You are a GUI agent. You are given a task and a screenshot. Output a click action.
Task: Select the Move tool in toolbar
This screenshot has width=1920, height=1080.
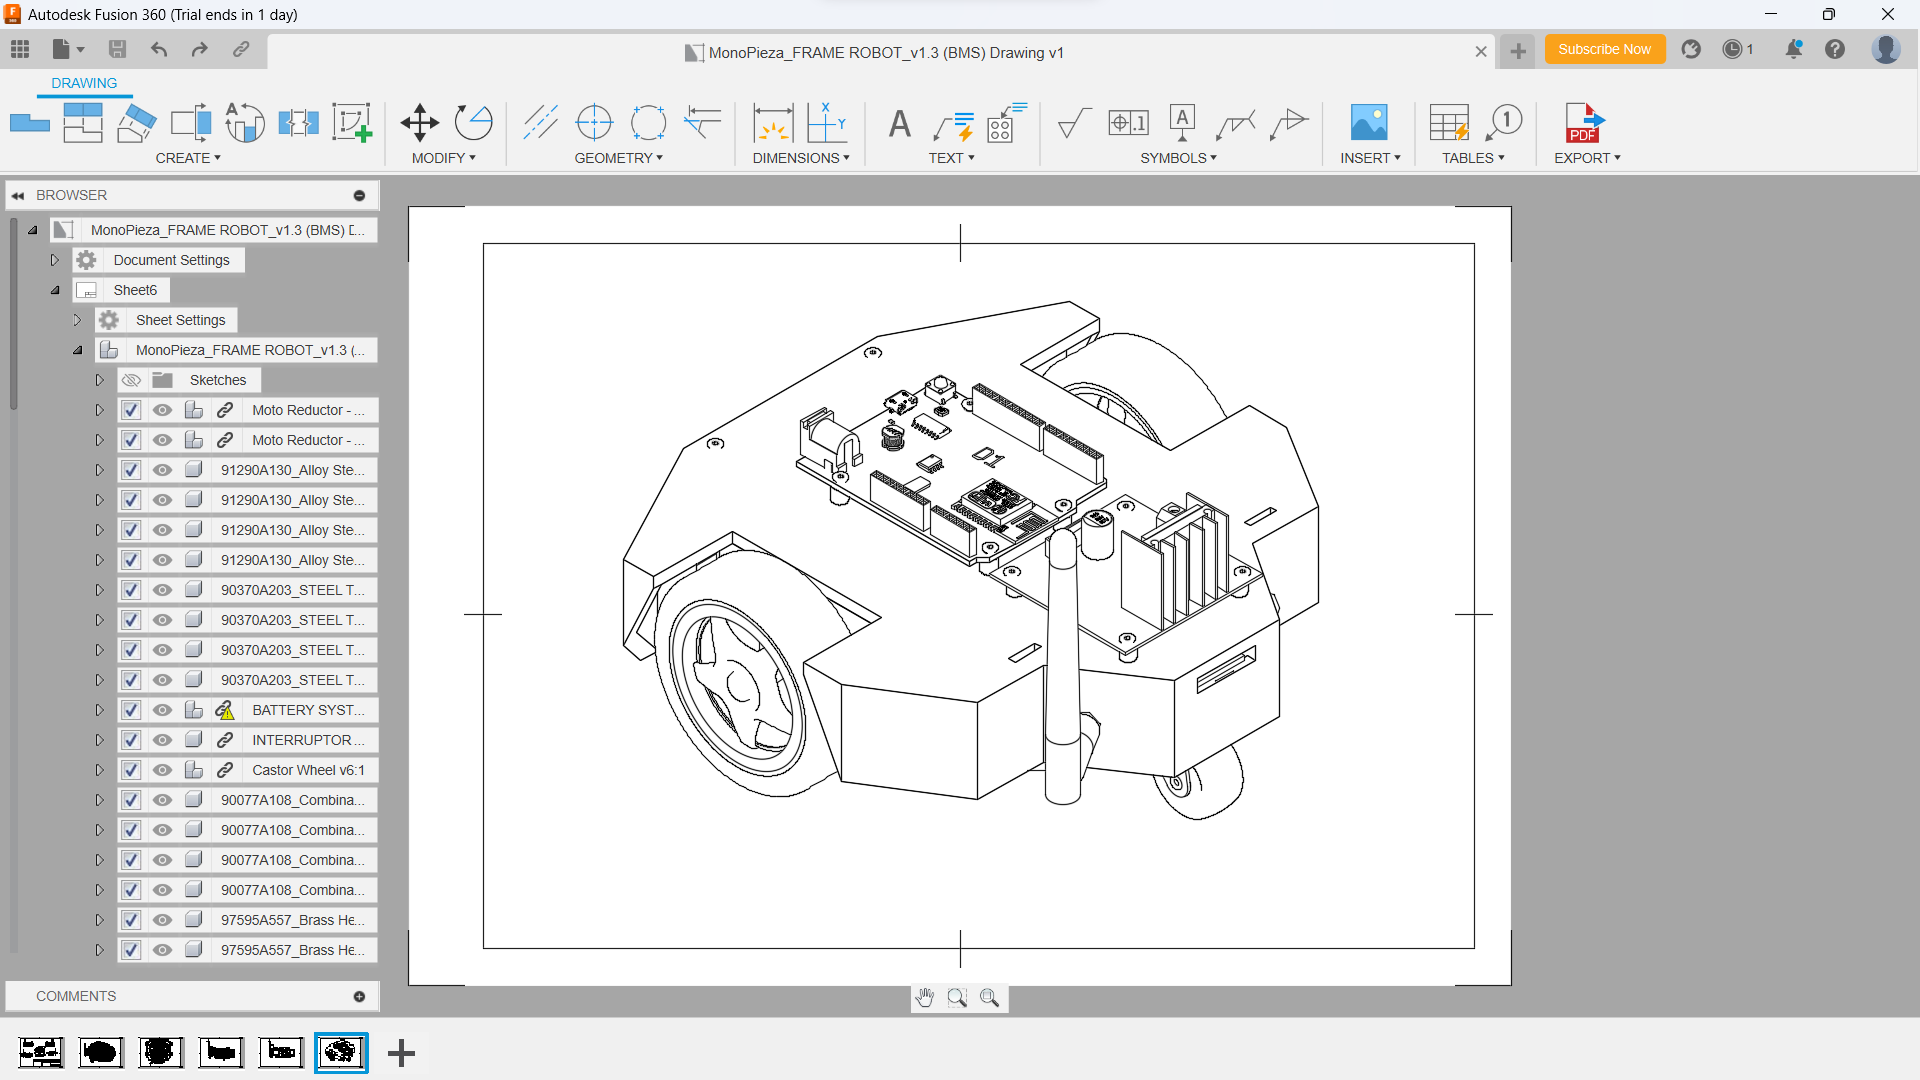[x=419, y=121]
